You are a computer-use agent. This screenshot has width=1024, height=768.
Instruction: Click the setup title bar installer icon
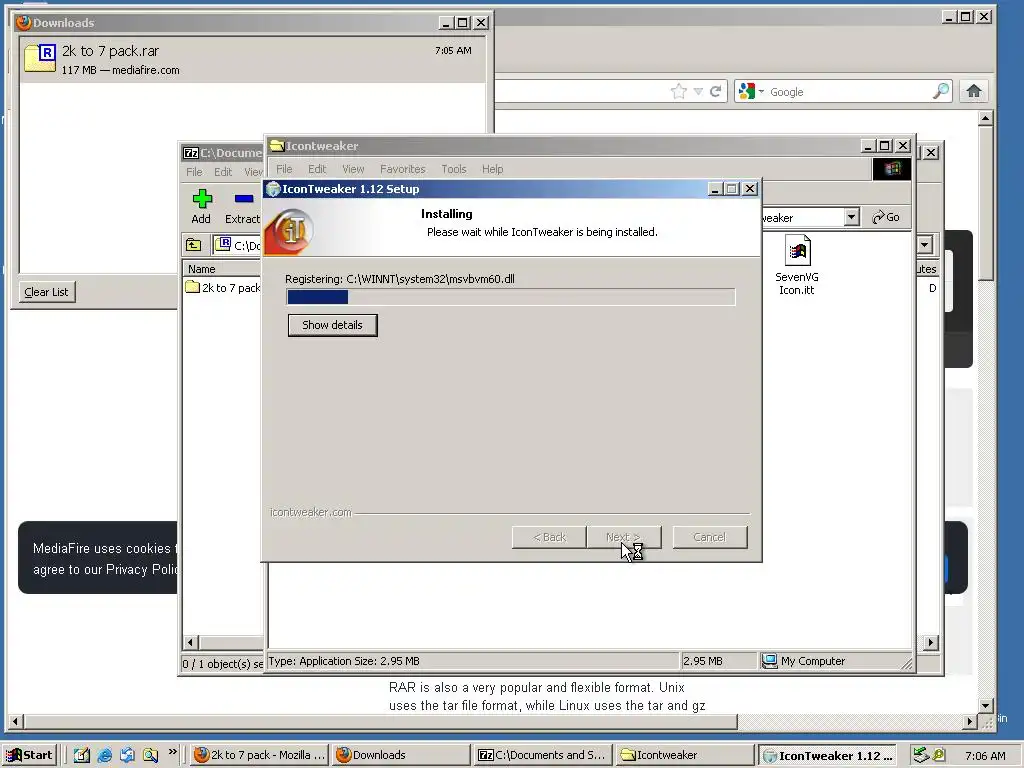pyautogui.click(x=274, y=189)
